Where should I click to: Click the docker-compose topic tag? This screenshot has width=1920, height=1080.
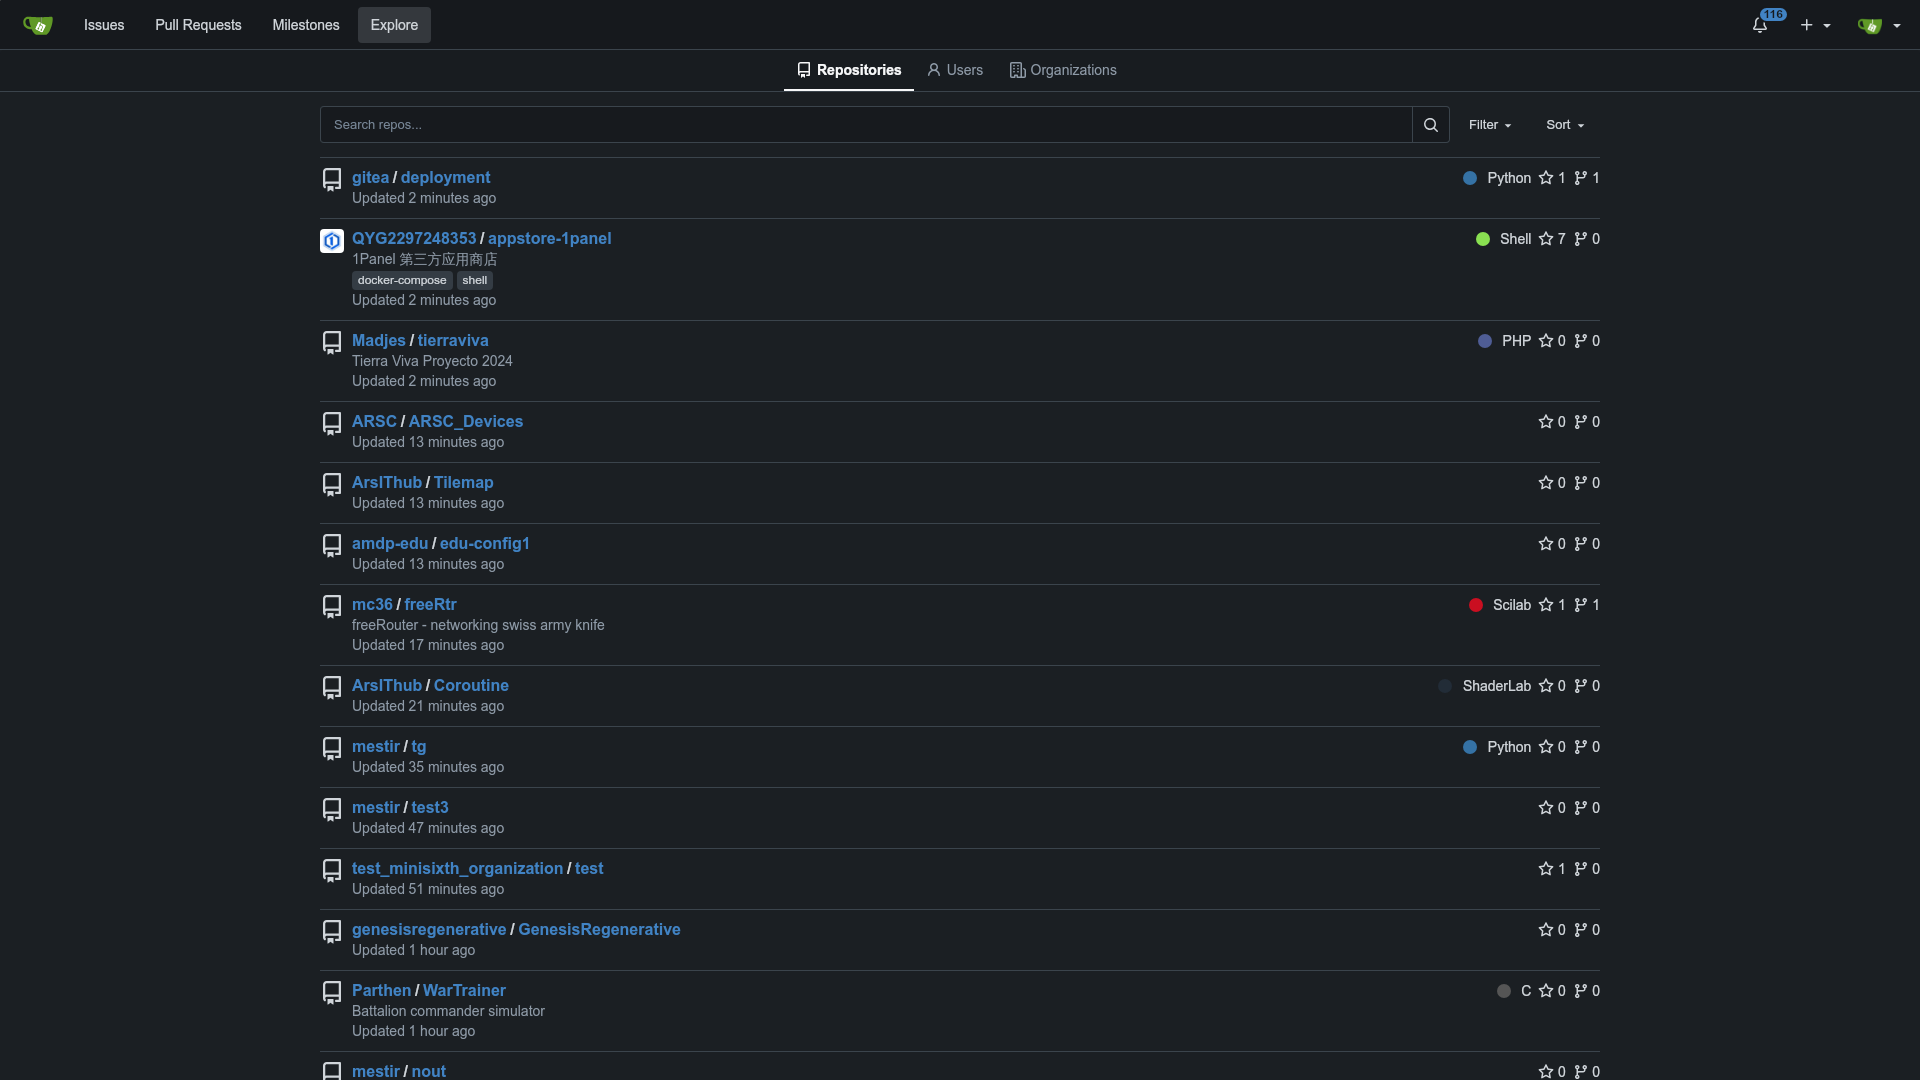click(x=402, y=280)
